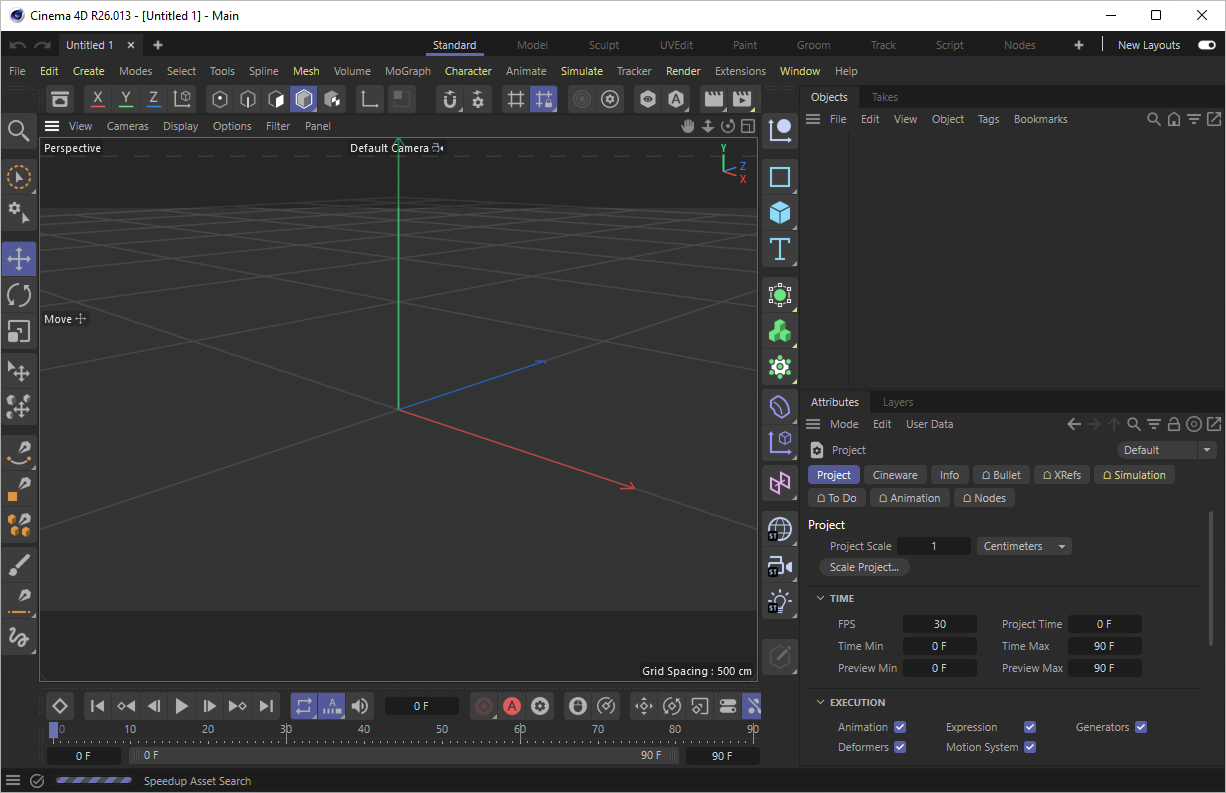
Task: Click the X-axis lock icon
Action: (97, 99)
